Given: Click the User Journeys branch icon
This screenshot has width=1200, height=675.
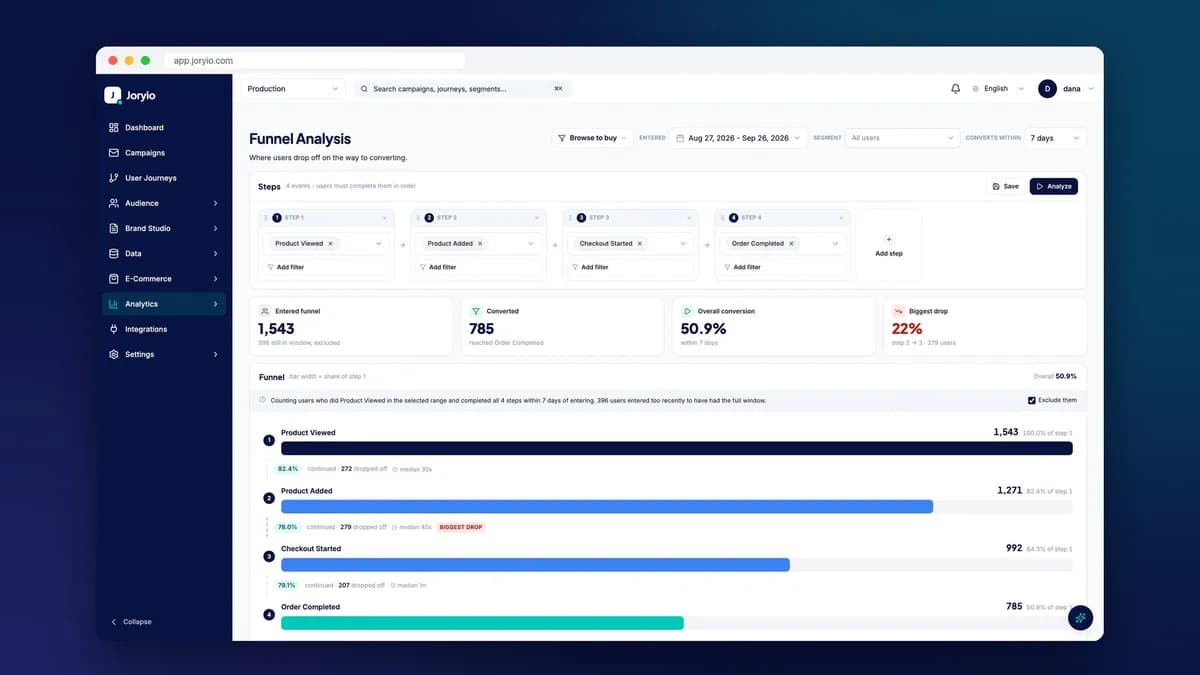Looking at the screenshot, I should point(114,178).
